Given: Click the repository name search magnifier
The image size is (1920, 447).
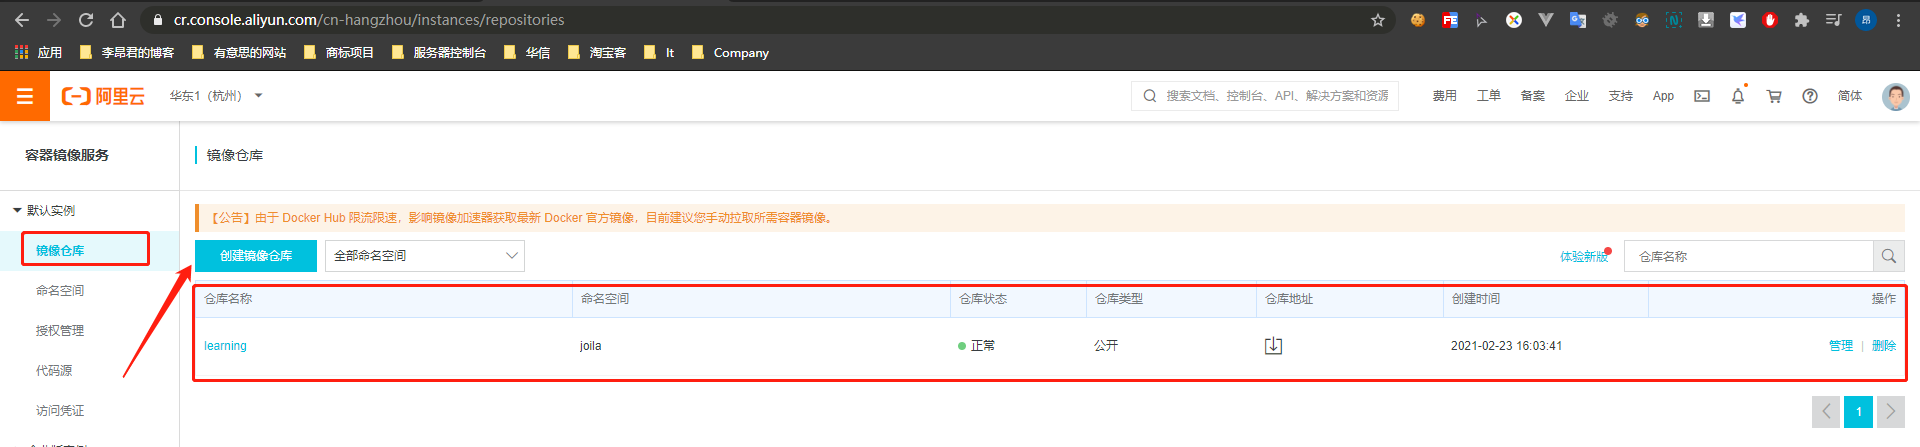Looking at the screenshot, I should 1888,256.
